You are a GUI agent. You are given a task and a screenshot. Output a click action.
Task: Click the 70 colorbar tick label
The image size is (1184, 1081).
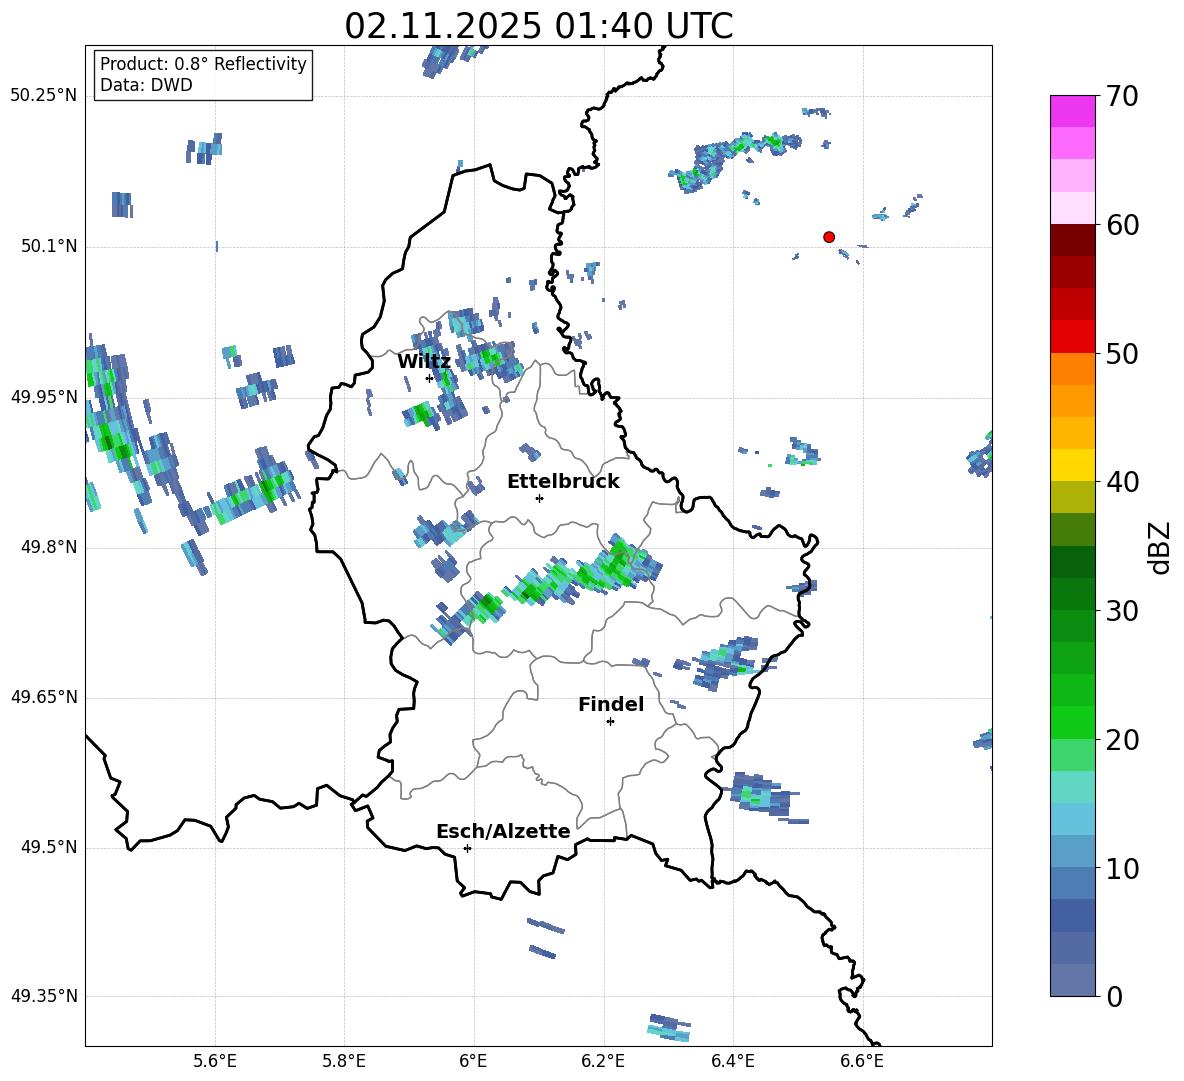point(1125,97)
